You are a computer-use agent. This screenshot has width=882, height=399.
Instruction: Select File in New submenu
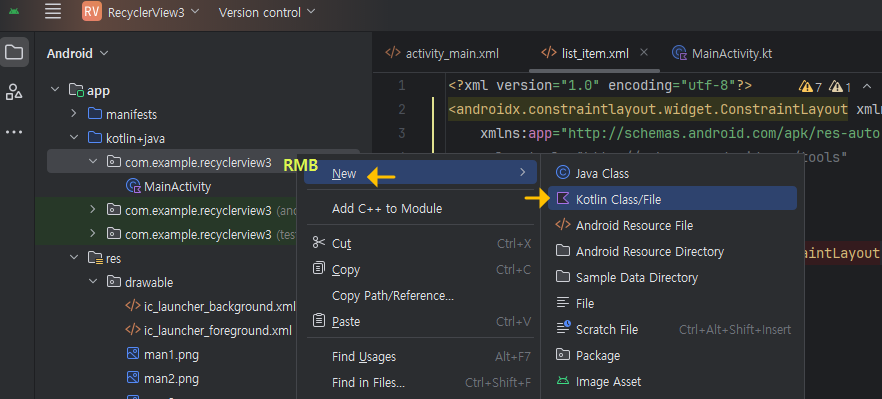672,303
